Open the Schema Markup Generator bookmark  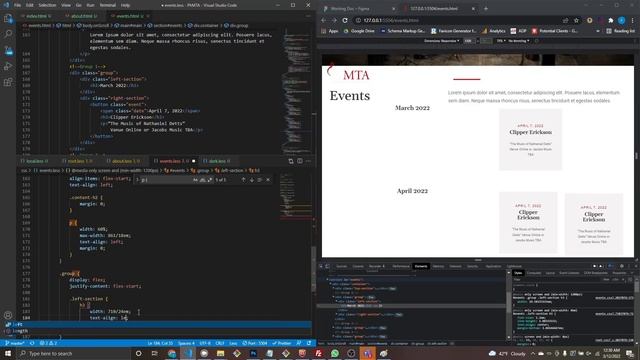[x=403, y=31]
